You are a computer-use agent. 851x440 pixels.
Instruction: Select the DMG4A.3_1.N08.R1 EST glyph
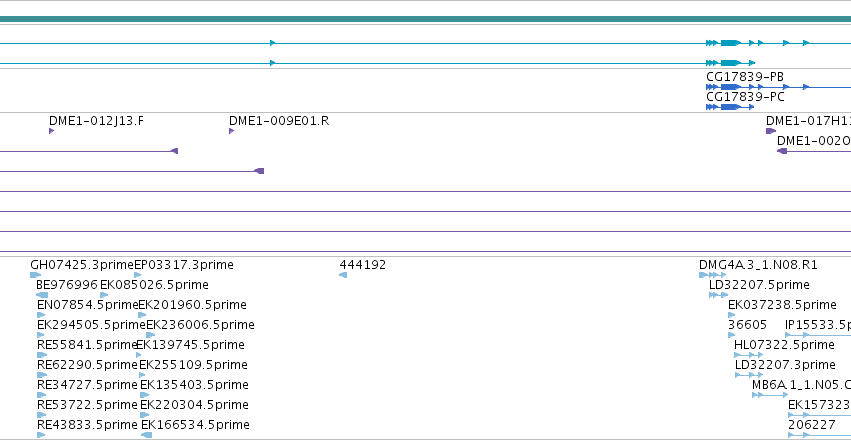(x=713, y=275)
